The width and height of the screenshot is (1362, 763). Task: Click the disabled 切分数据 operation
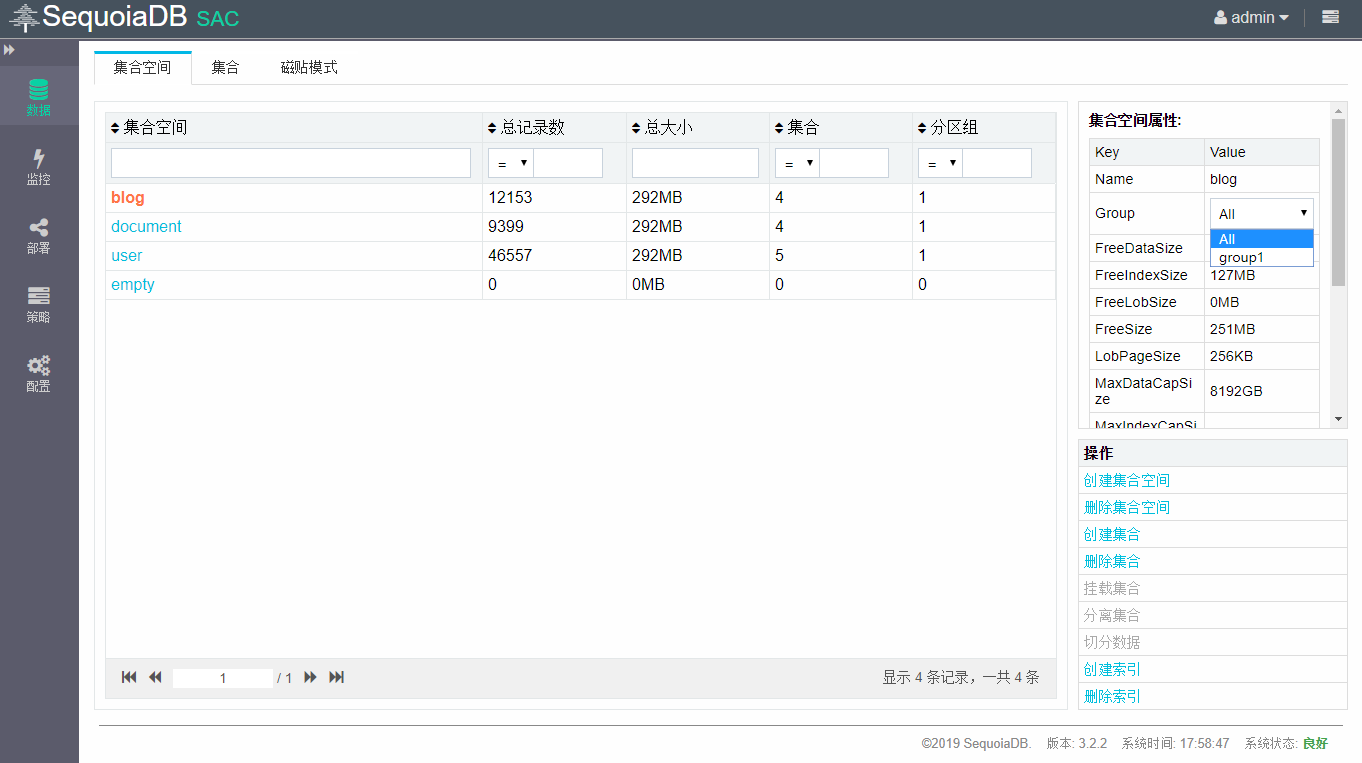(x=1112, y=642)
